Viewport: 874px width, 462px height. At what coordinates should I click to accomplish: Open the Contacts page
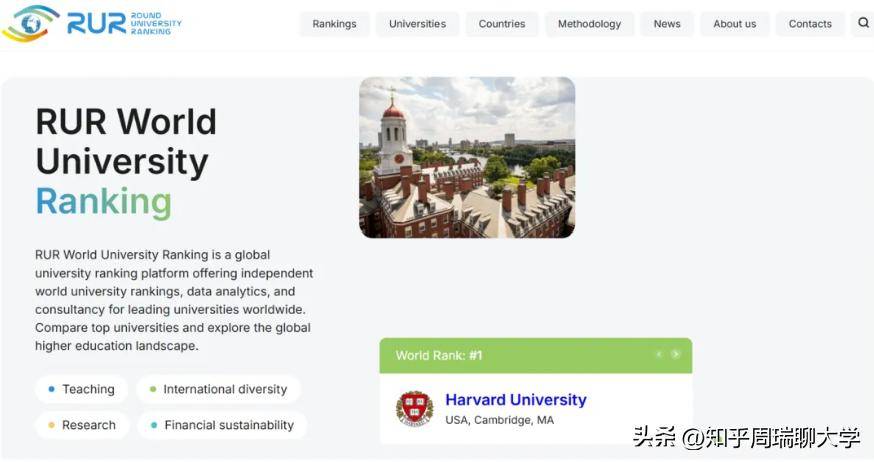point(810,24)
